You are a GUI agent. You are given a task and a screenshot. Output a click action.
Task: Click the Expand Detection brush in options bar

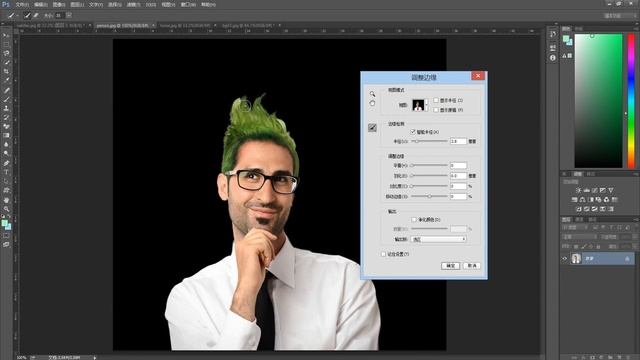click(x=27, y=16)
